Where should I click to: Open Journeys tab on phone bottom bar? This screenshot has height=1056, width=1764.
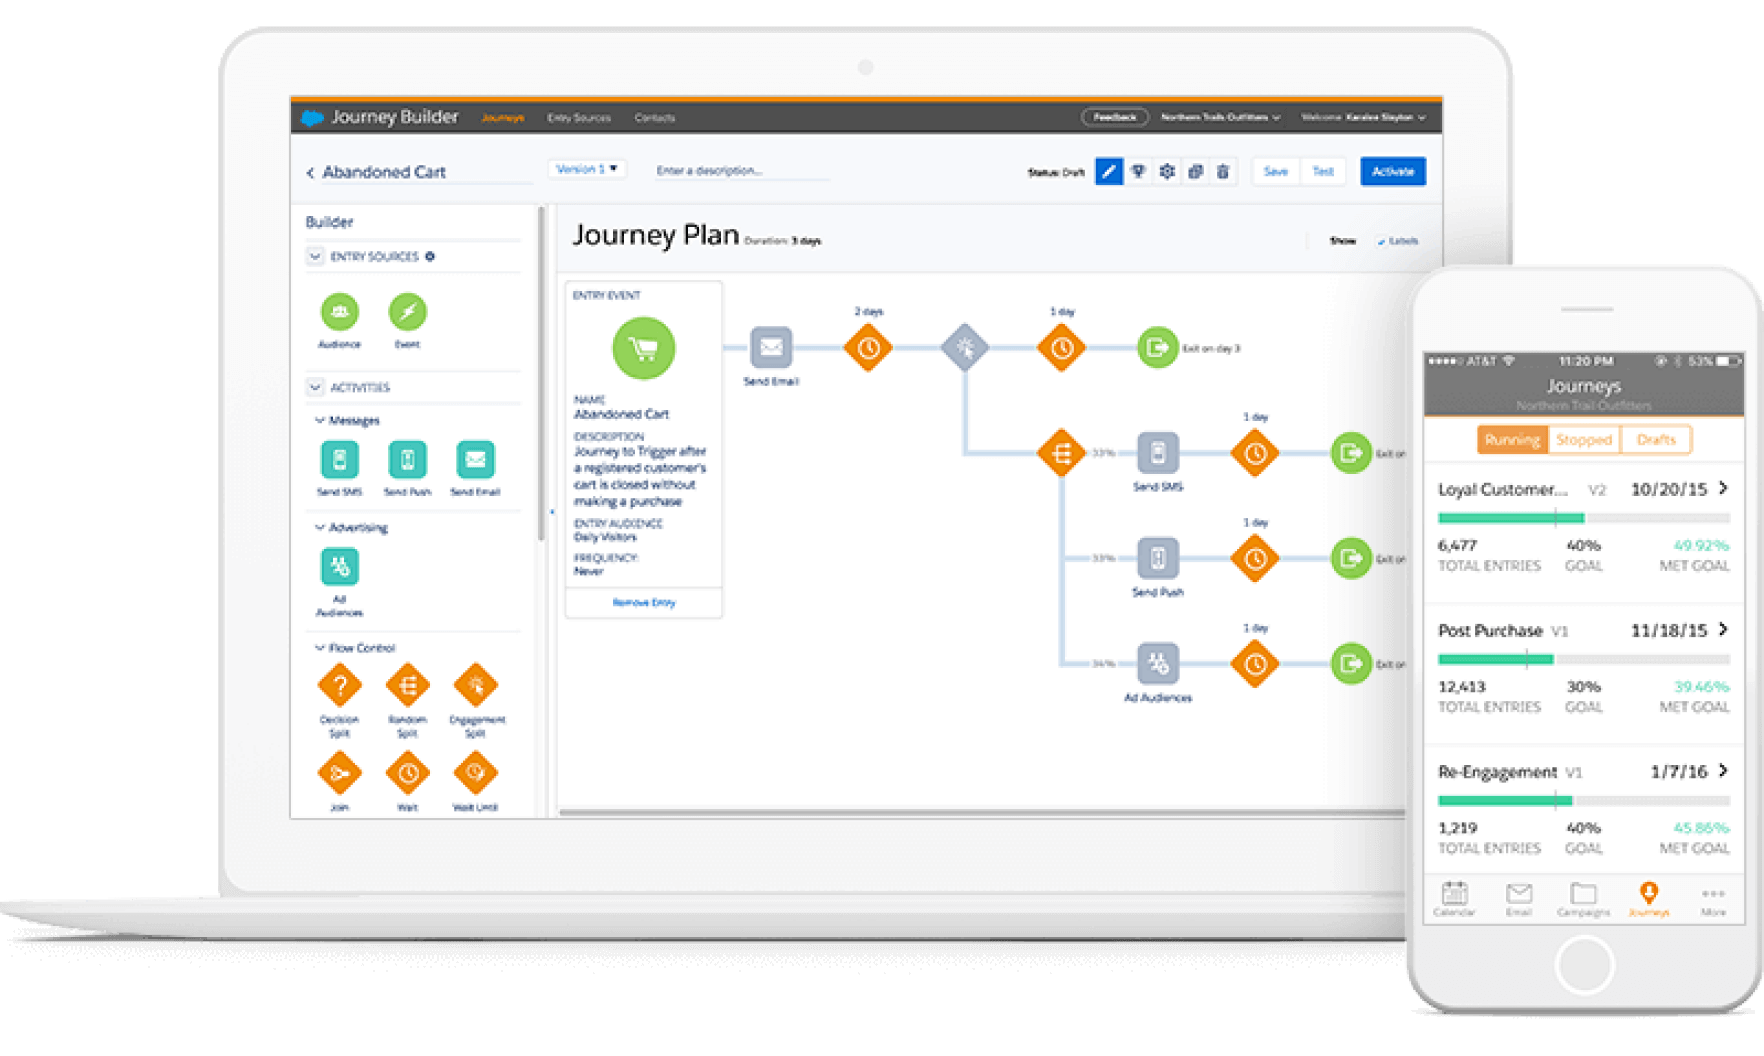coord(1648,898)
